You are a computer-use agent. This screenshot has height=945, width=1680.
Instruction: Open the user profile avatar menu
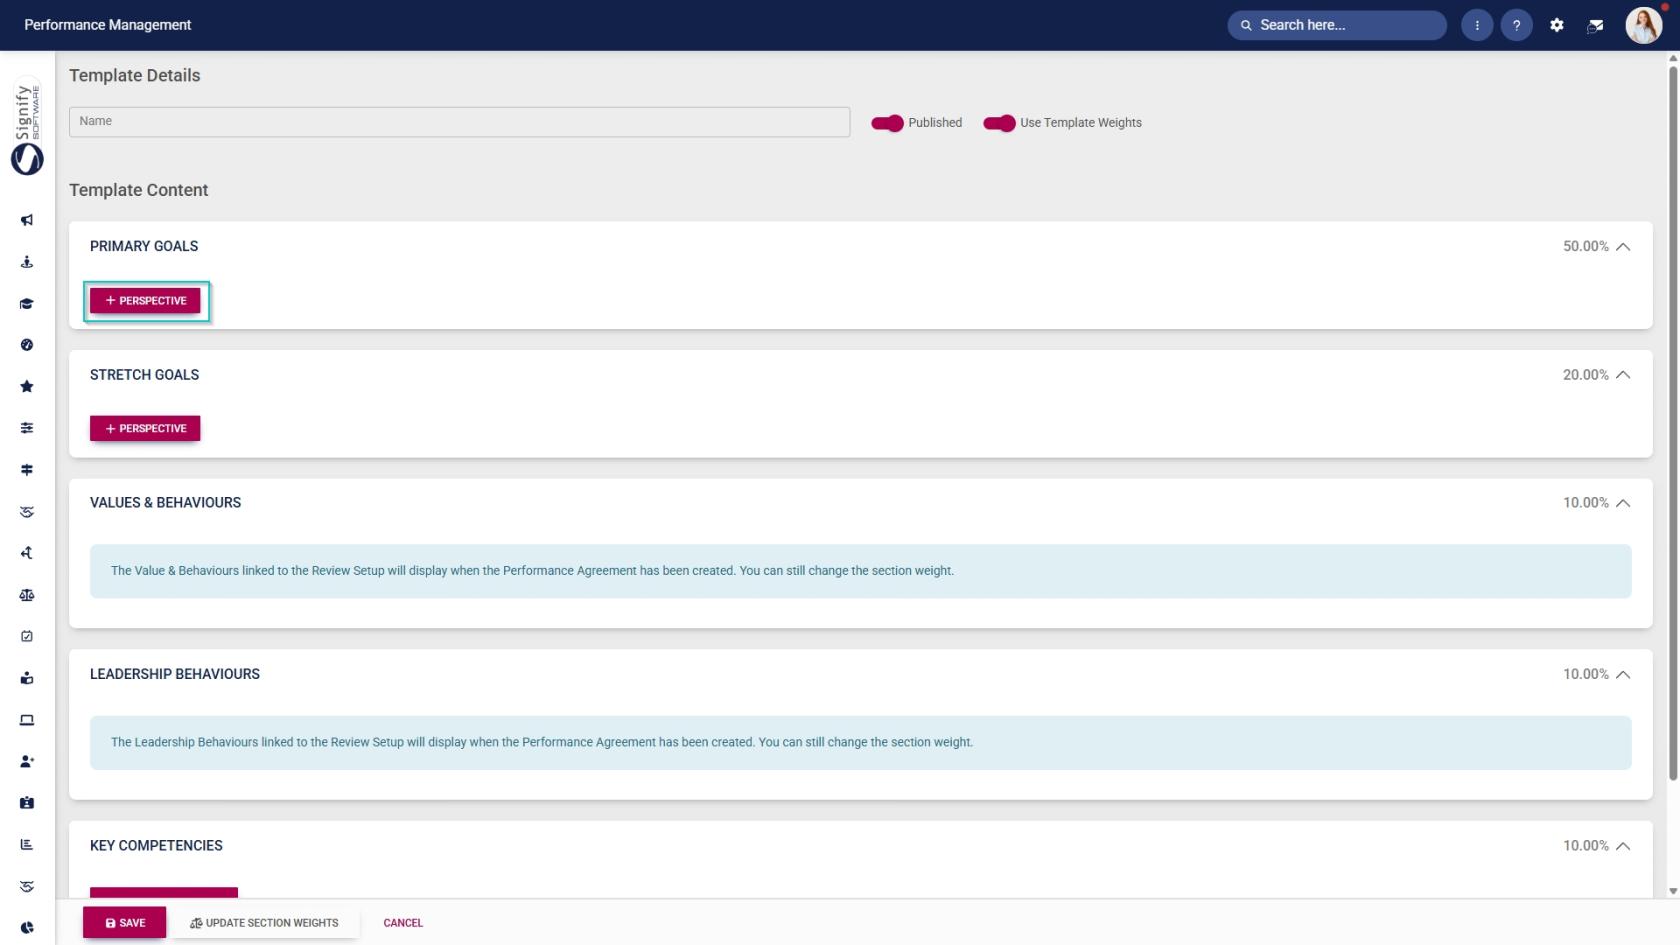(x=1643, y=25)
